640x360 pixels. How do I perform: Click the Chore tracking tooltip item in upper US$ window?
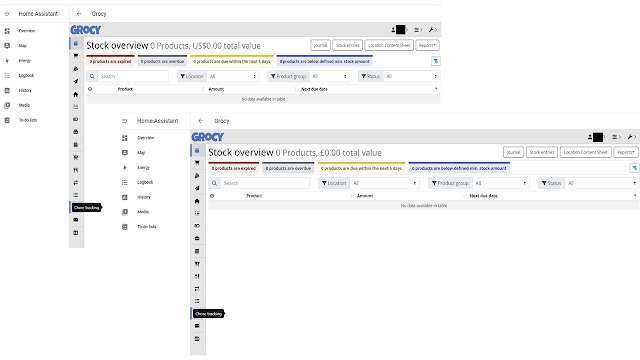coord(87,207)
